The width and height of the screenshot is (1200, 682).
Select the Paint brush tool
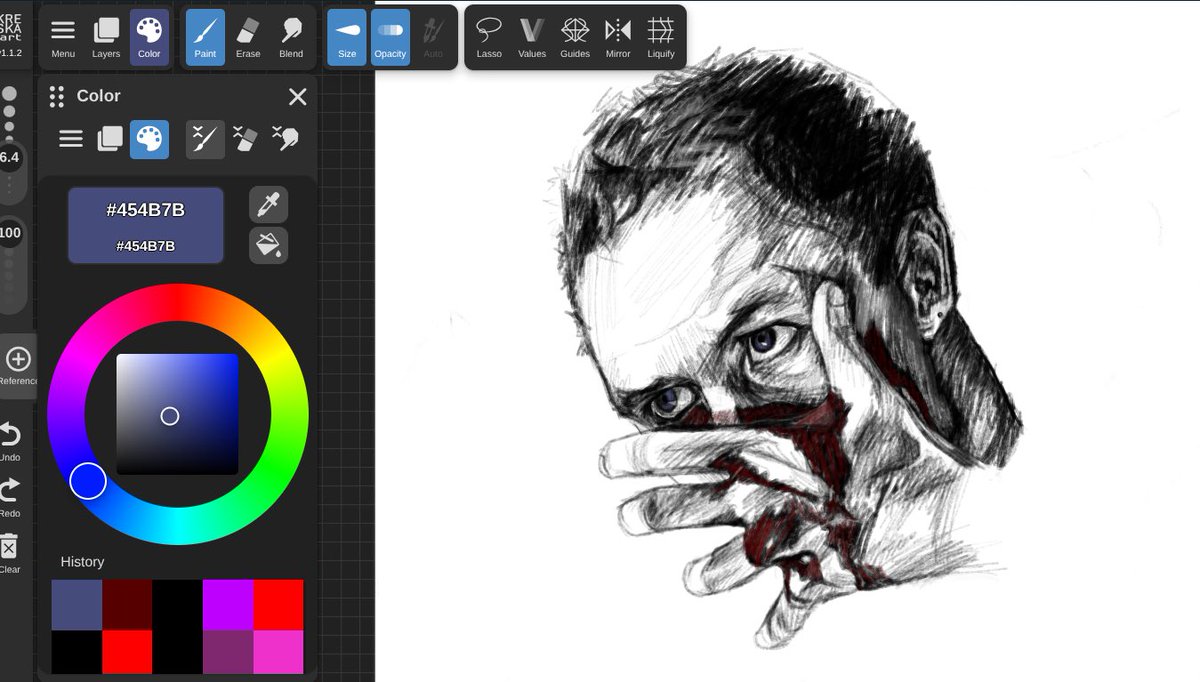[205, 37]
